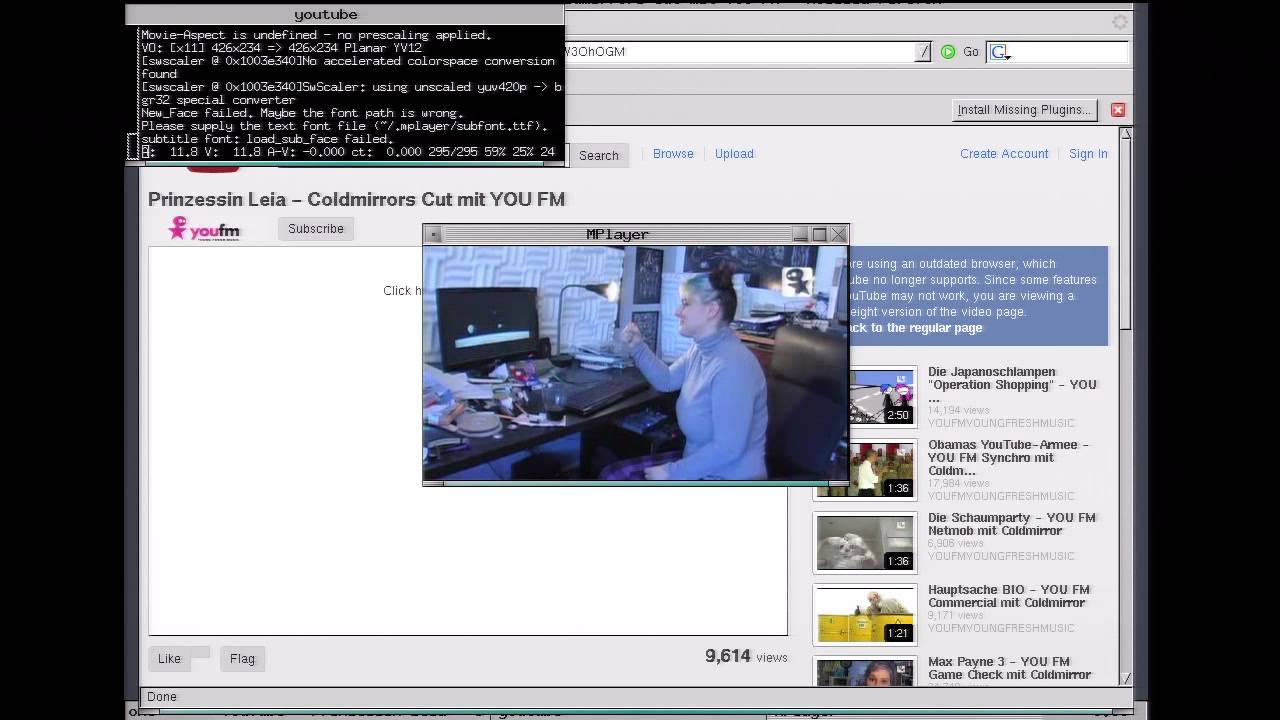The width and height of the screenshot is (1280, 720).
Task: Open Hauptsache BIO video thumbnail
Action: (x=865, y=614)
